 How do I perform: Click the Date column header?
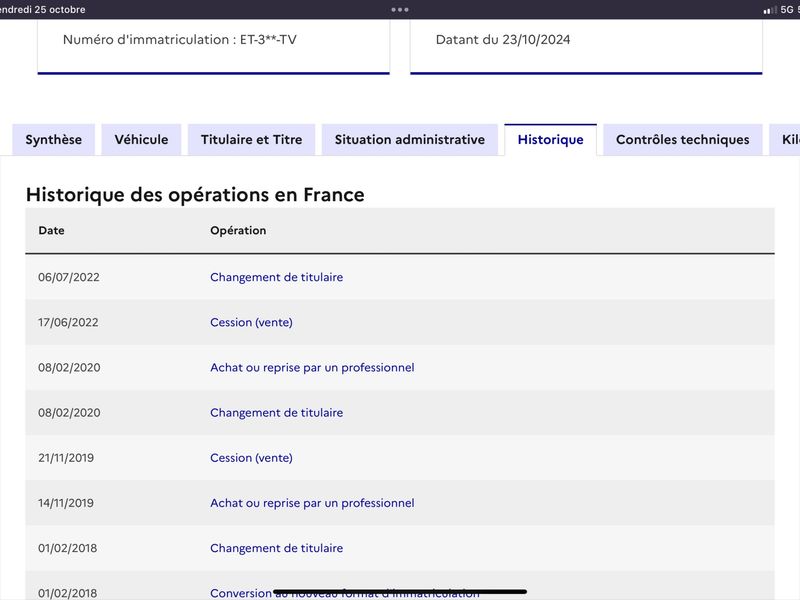[52, 230]
